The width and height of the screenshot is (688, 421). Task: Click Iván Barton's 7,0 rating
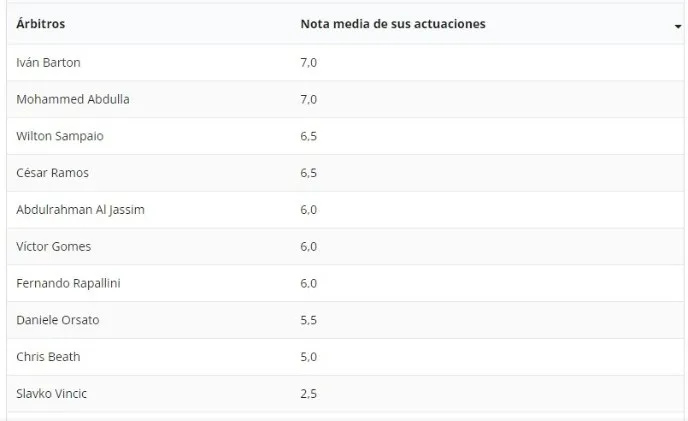point(309,63)
